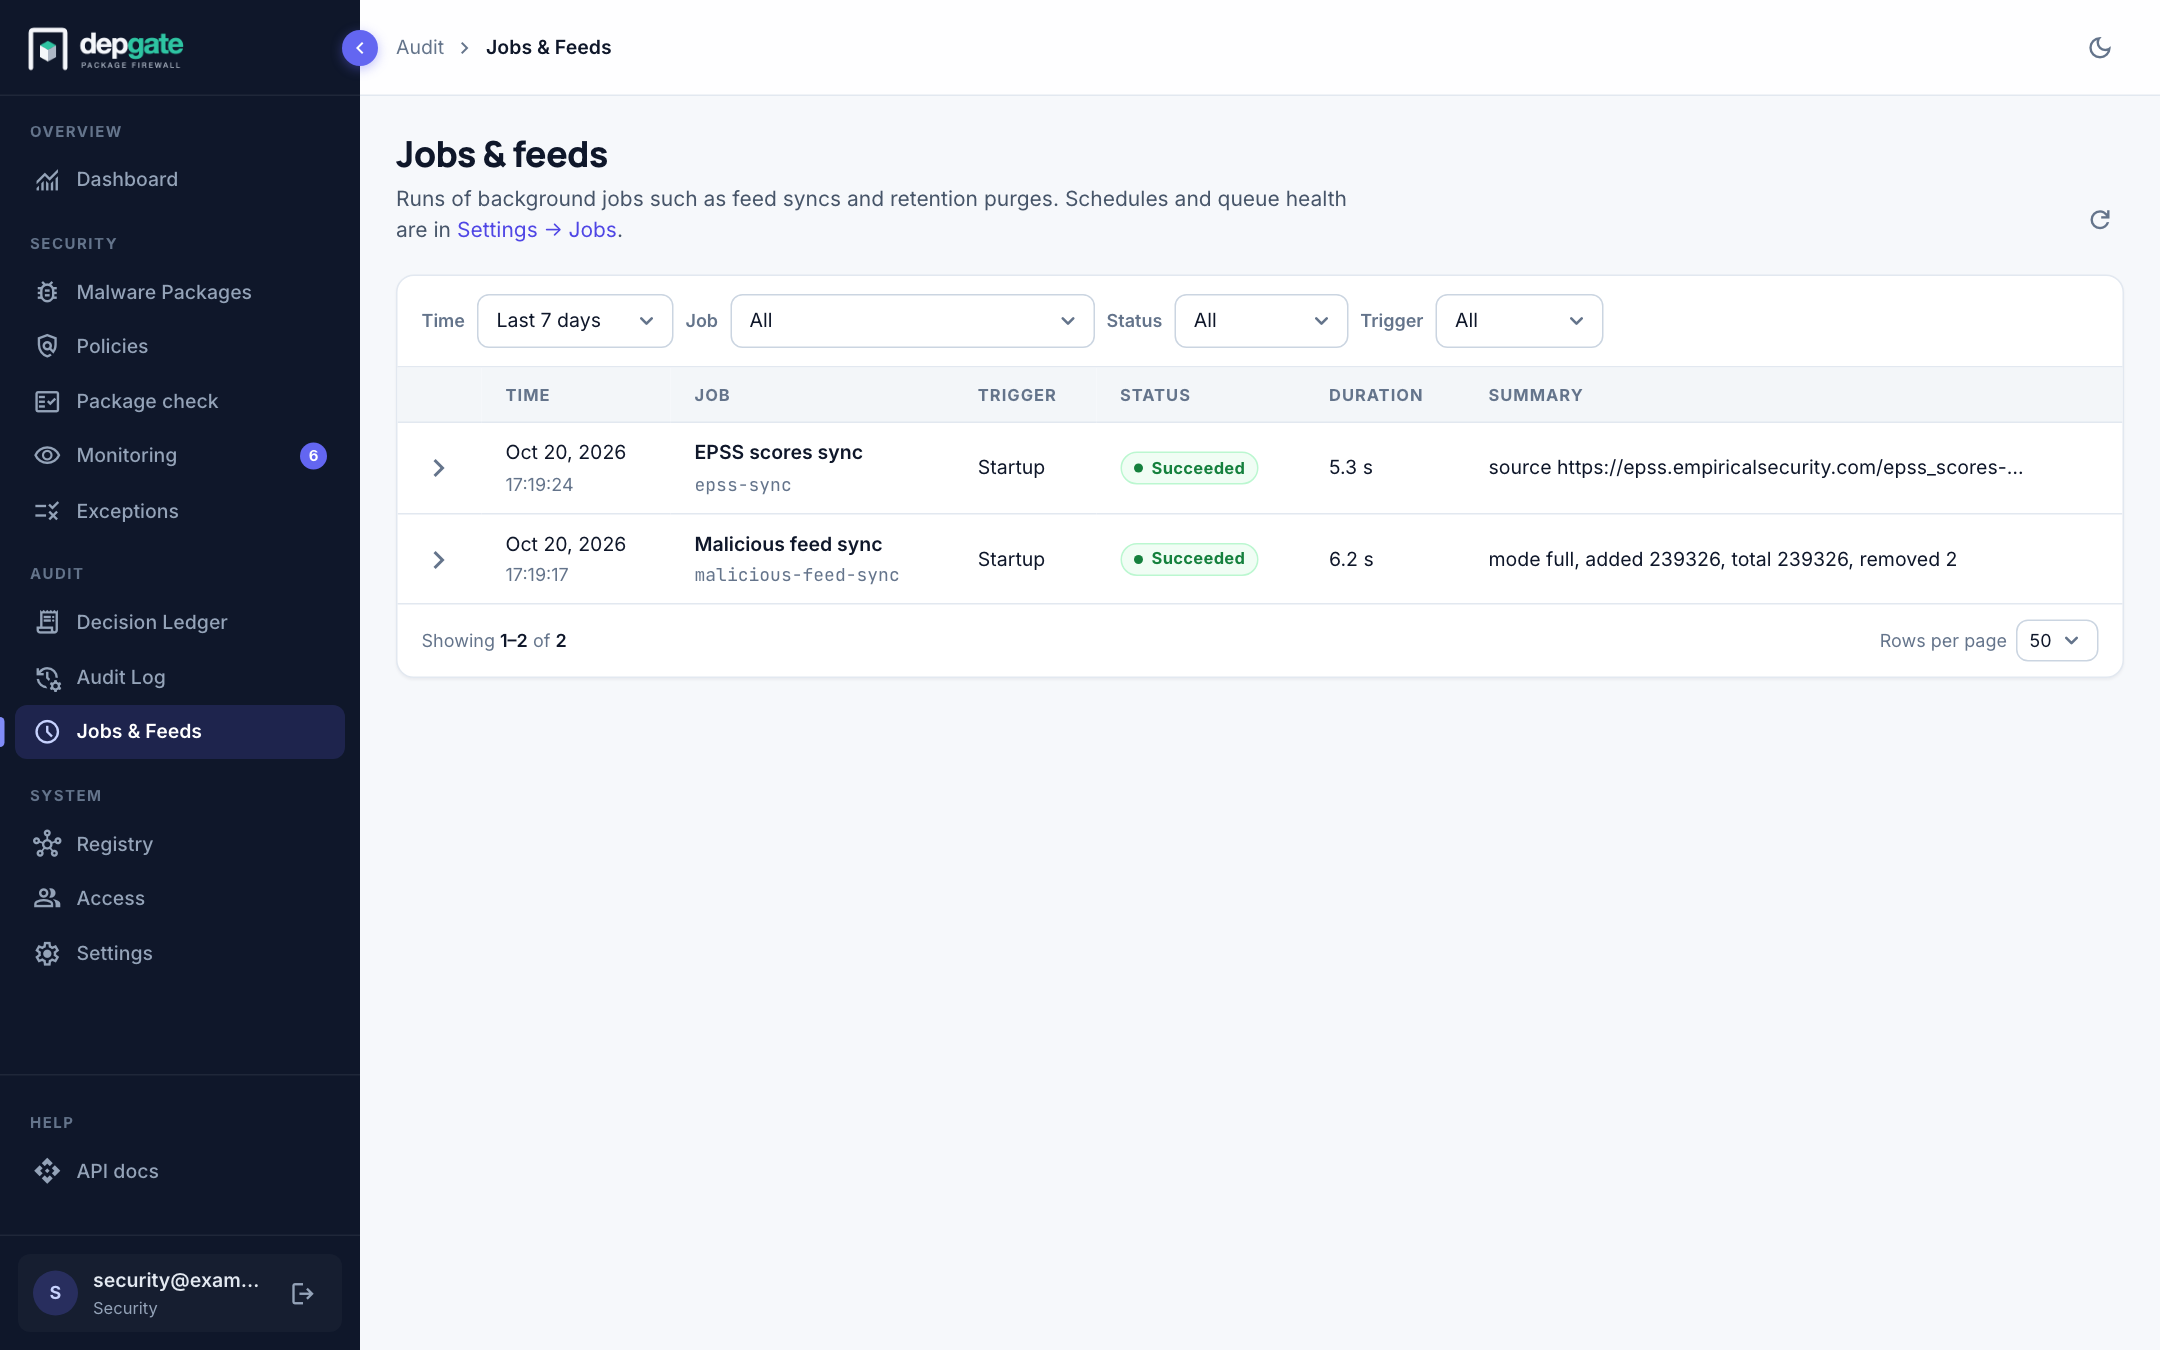Open Malware Packages section

(x=180, y=292)
